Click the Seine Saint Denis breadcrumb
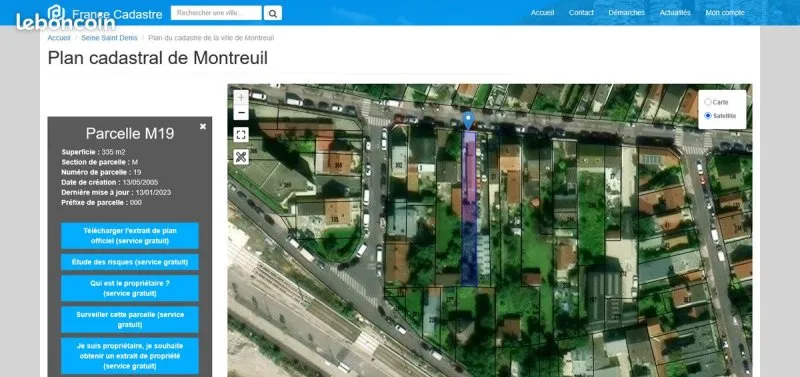This screenshot has height=377, width=800. click(x=109, y=38)
